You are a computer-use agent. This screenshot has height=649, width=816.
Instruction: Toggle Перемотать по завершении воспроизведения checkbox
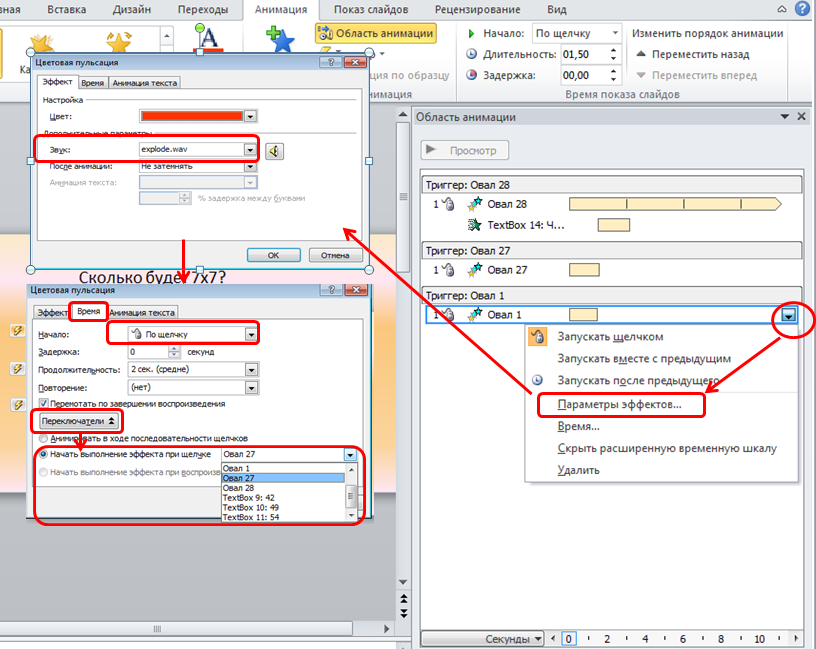(43, 403)
